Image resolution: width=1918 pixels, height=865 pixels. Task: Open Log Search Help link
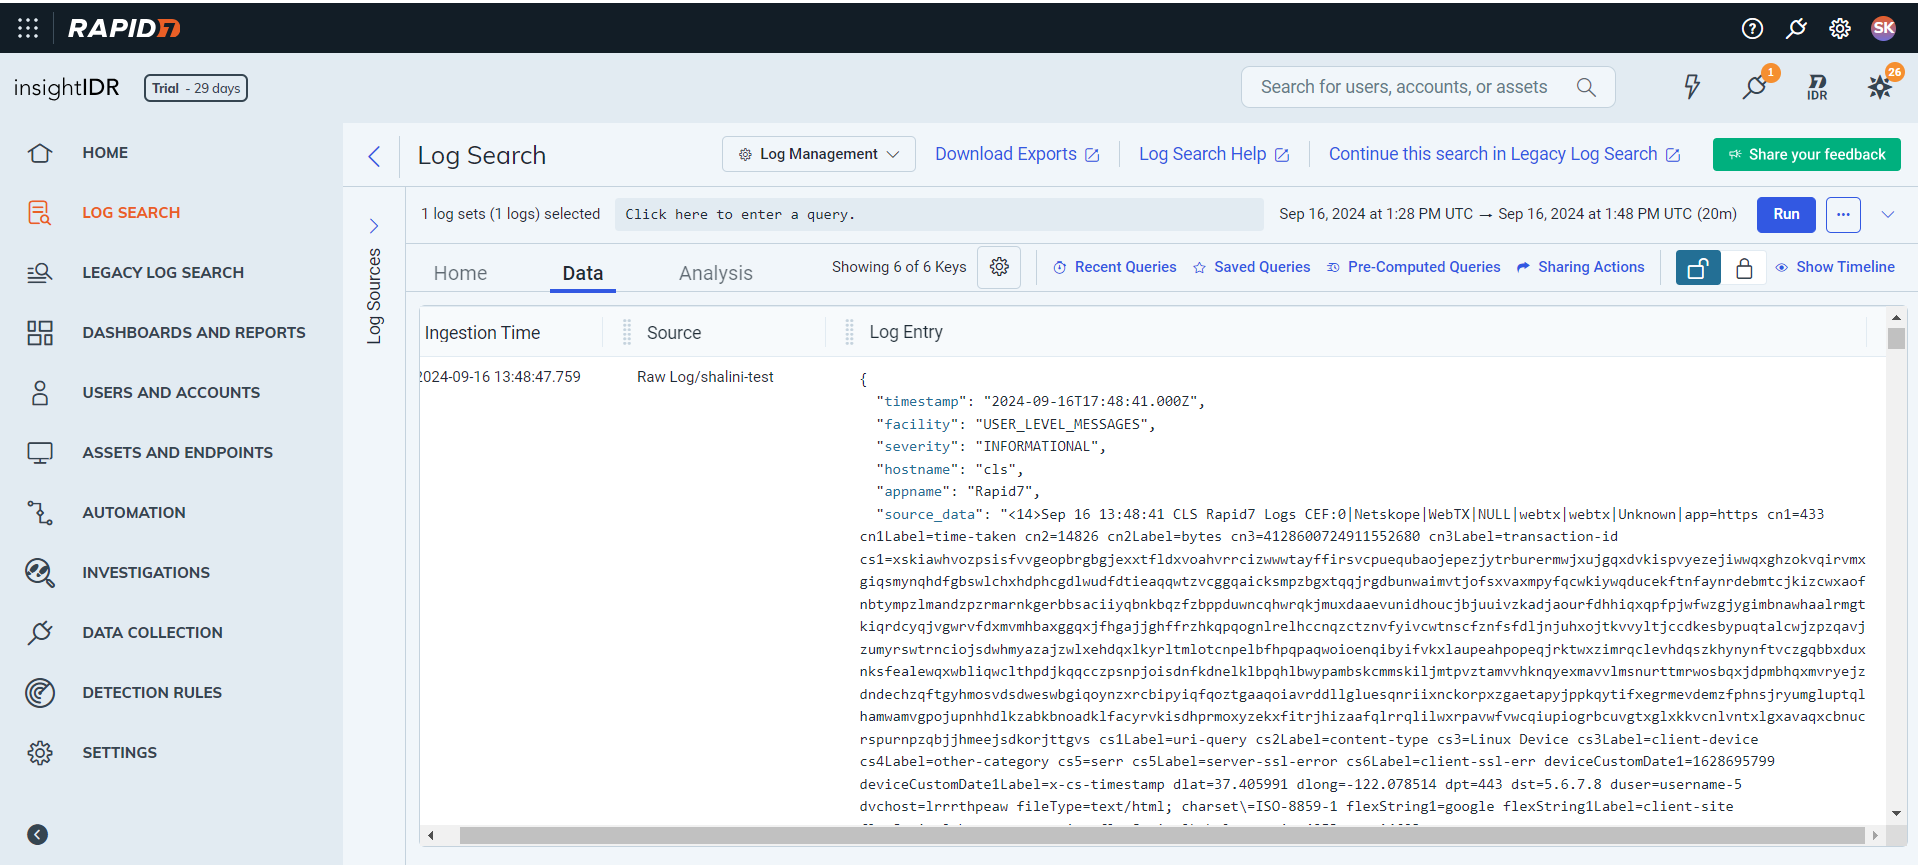1214,154
